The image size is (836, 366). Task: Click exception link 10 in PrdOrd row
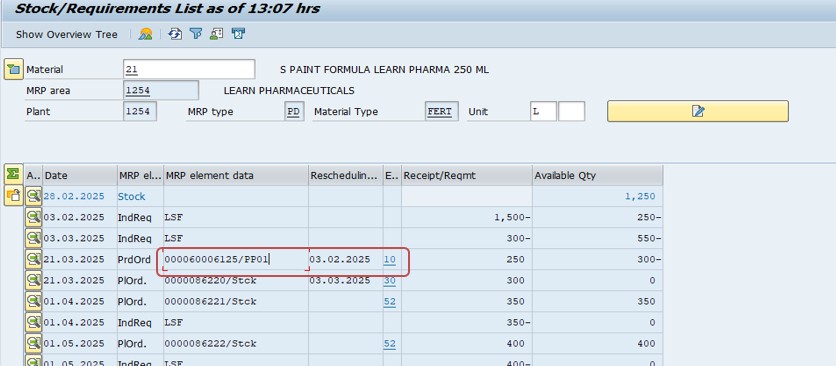point(390,260)
